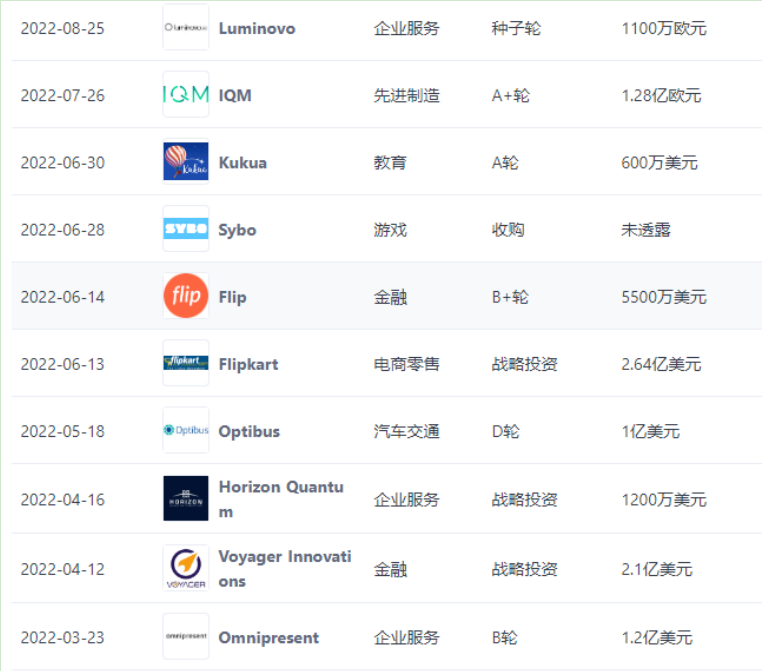Click 企业服务 in the Luminovo row
Viewport: 762px width, 671px height.
click(x=407, y=28)
